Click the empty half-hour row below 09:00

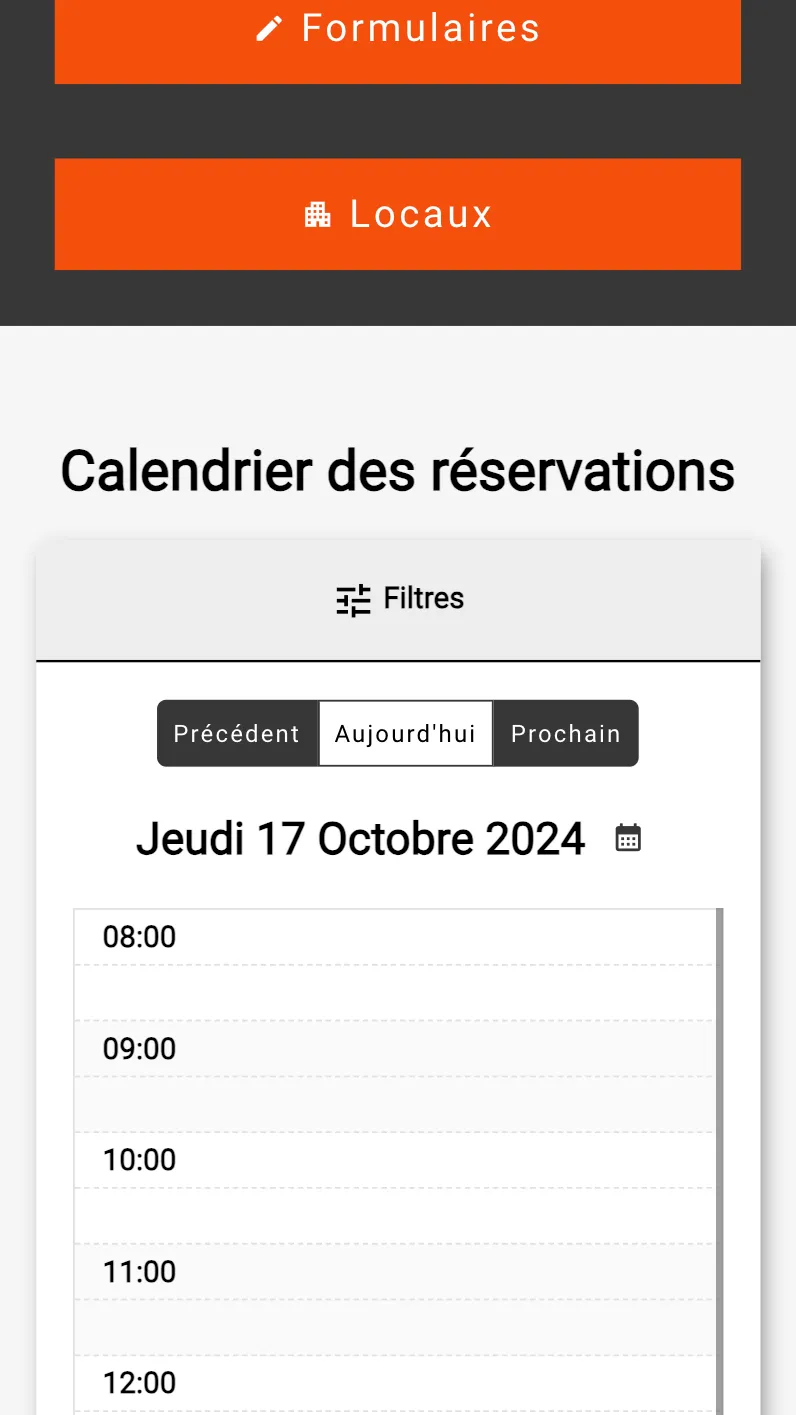pyautogui.click(x=395, y=1105)
